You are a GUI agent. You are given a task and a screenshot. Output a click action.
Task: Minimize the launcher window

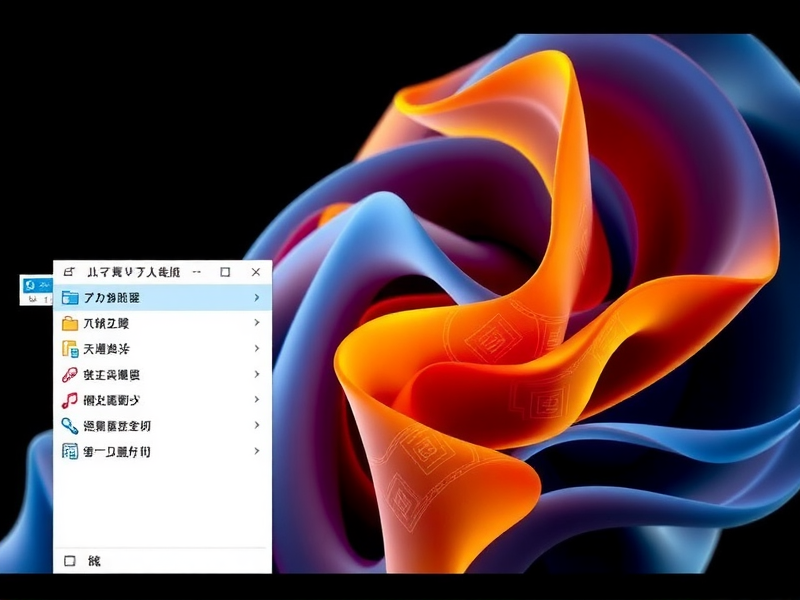tap(199, 270)
